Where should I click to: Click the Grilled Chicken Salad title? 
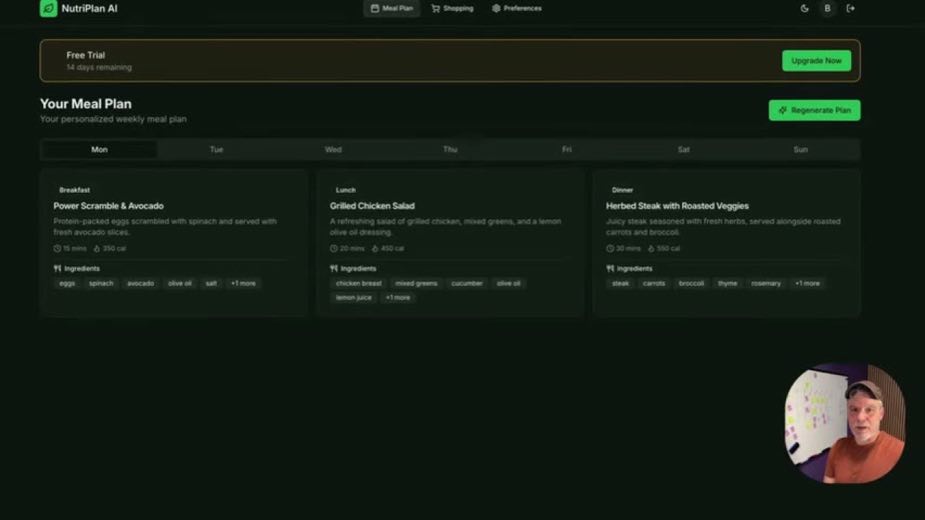(x=372, y=206)
